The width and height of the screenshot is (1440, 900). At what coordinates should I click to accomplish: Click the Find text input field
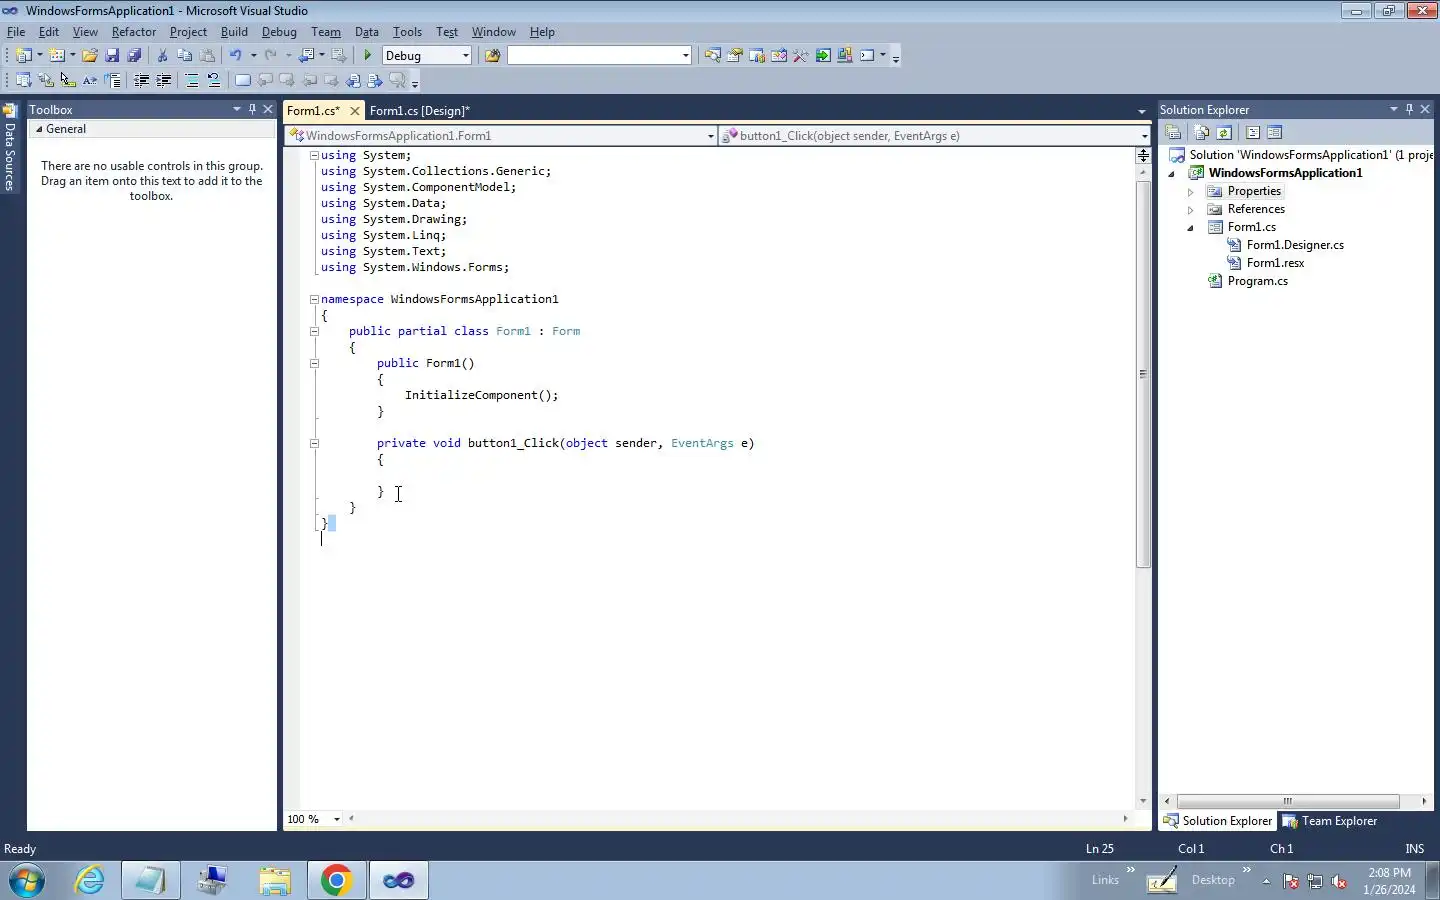tap(594, 56)
